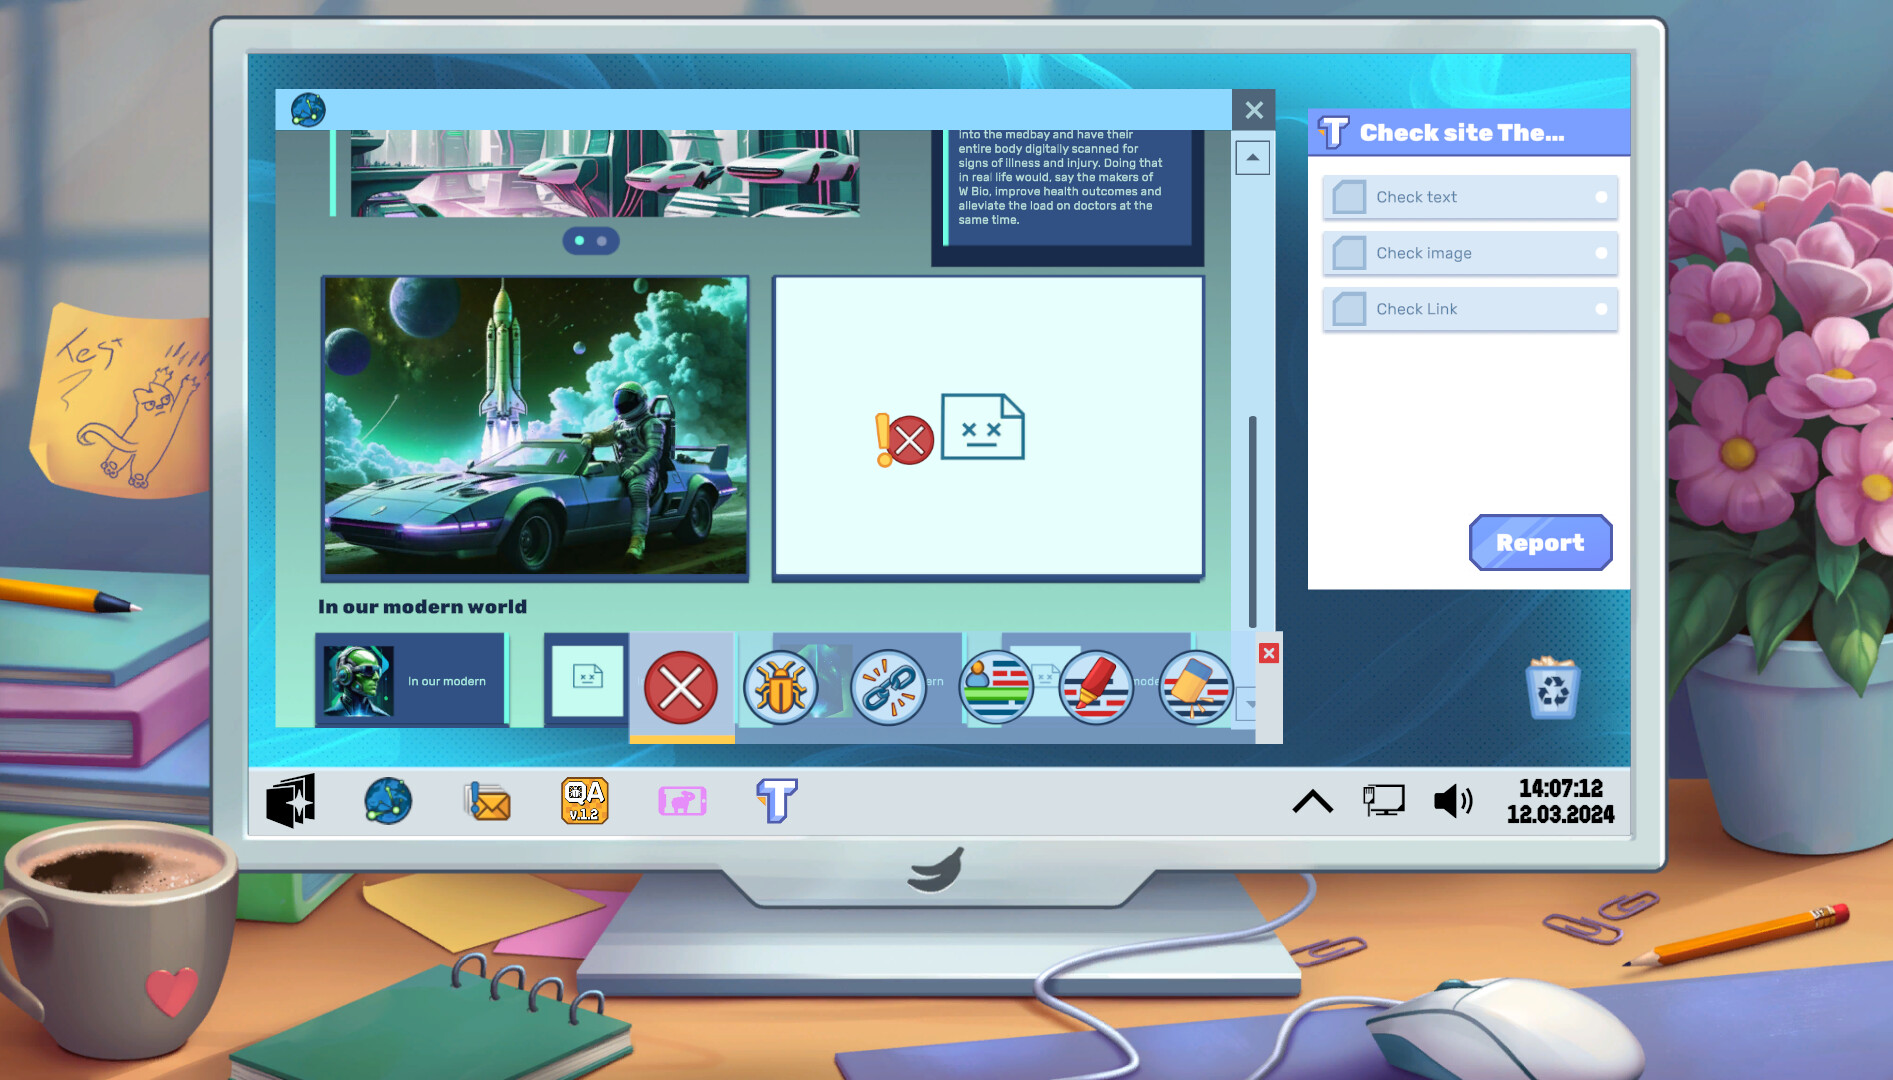Switch to the red X error tab in toolbar
The height and width of the screenshot is (1080, 1893).
(x=681, y=687)
